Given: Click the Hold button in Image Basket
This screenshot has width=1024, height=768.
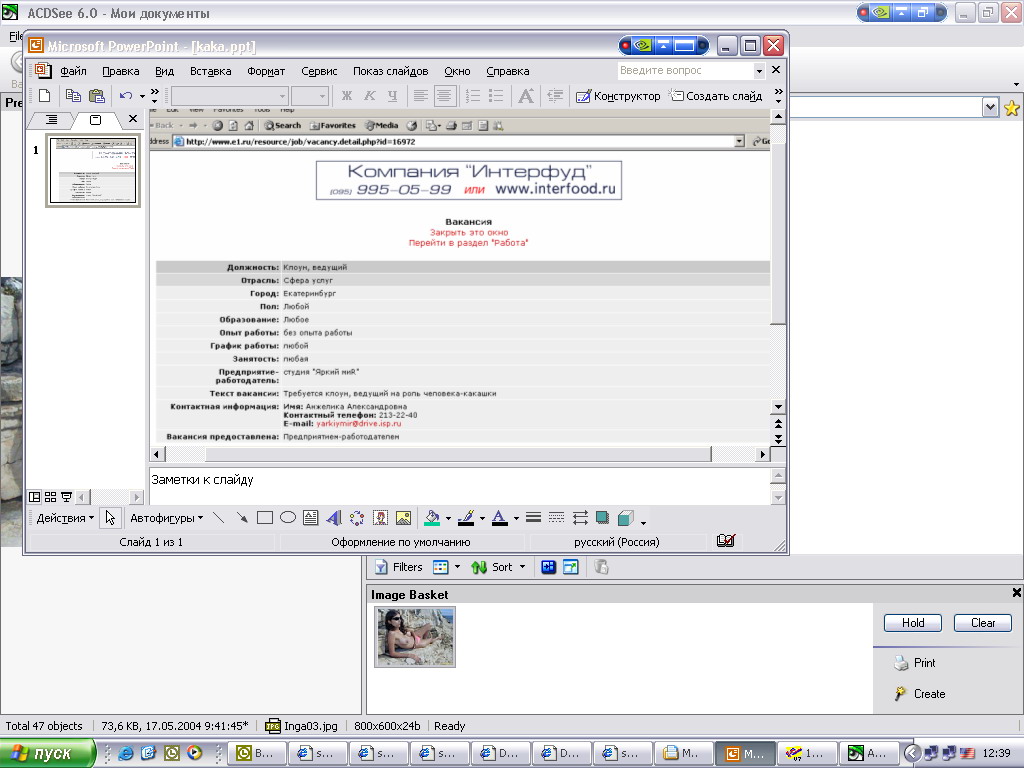Looking at the screenshot, I should 912,622.
